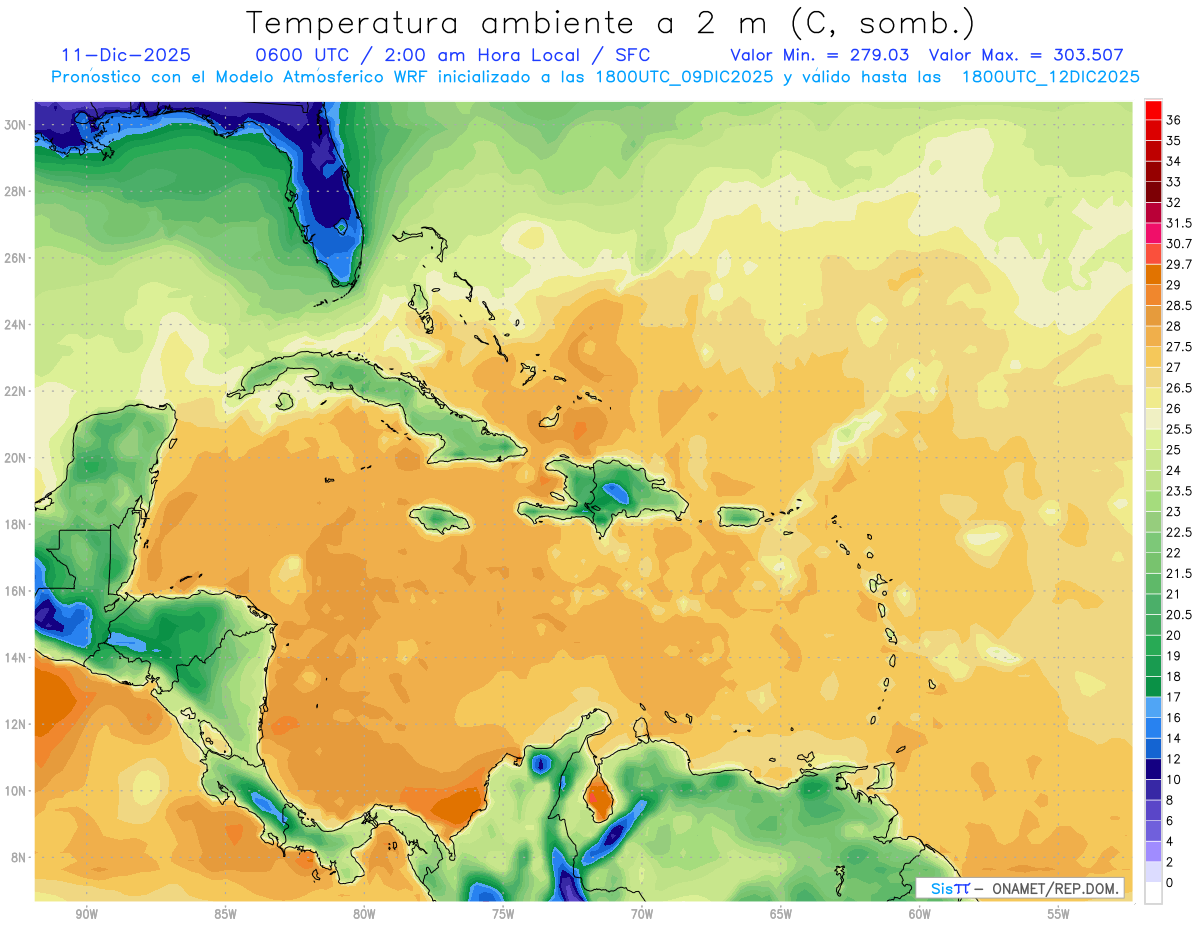
Task: Click the legend value '32'
Action: [1174, 202]
